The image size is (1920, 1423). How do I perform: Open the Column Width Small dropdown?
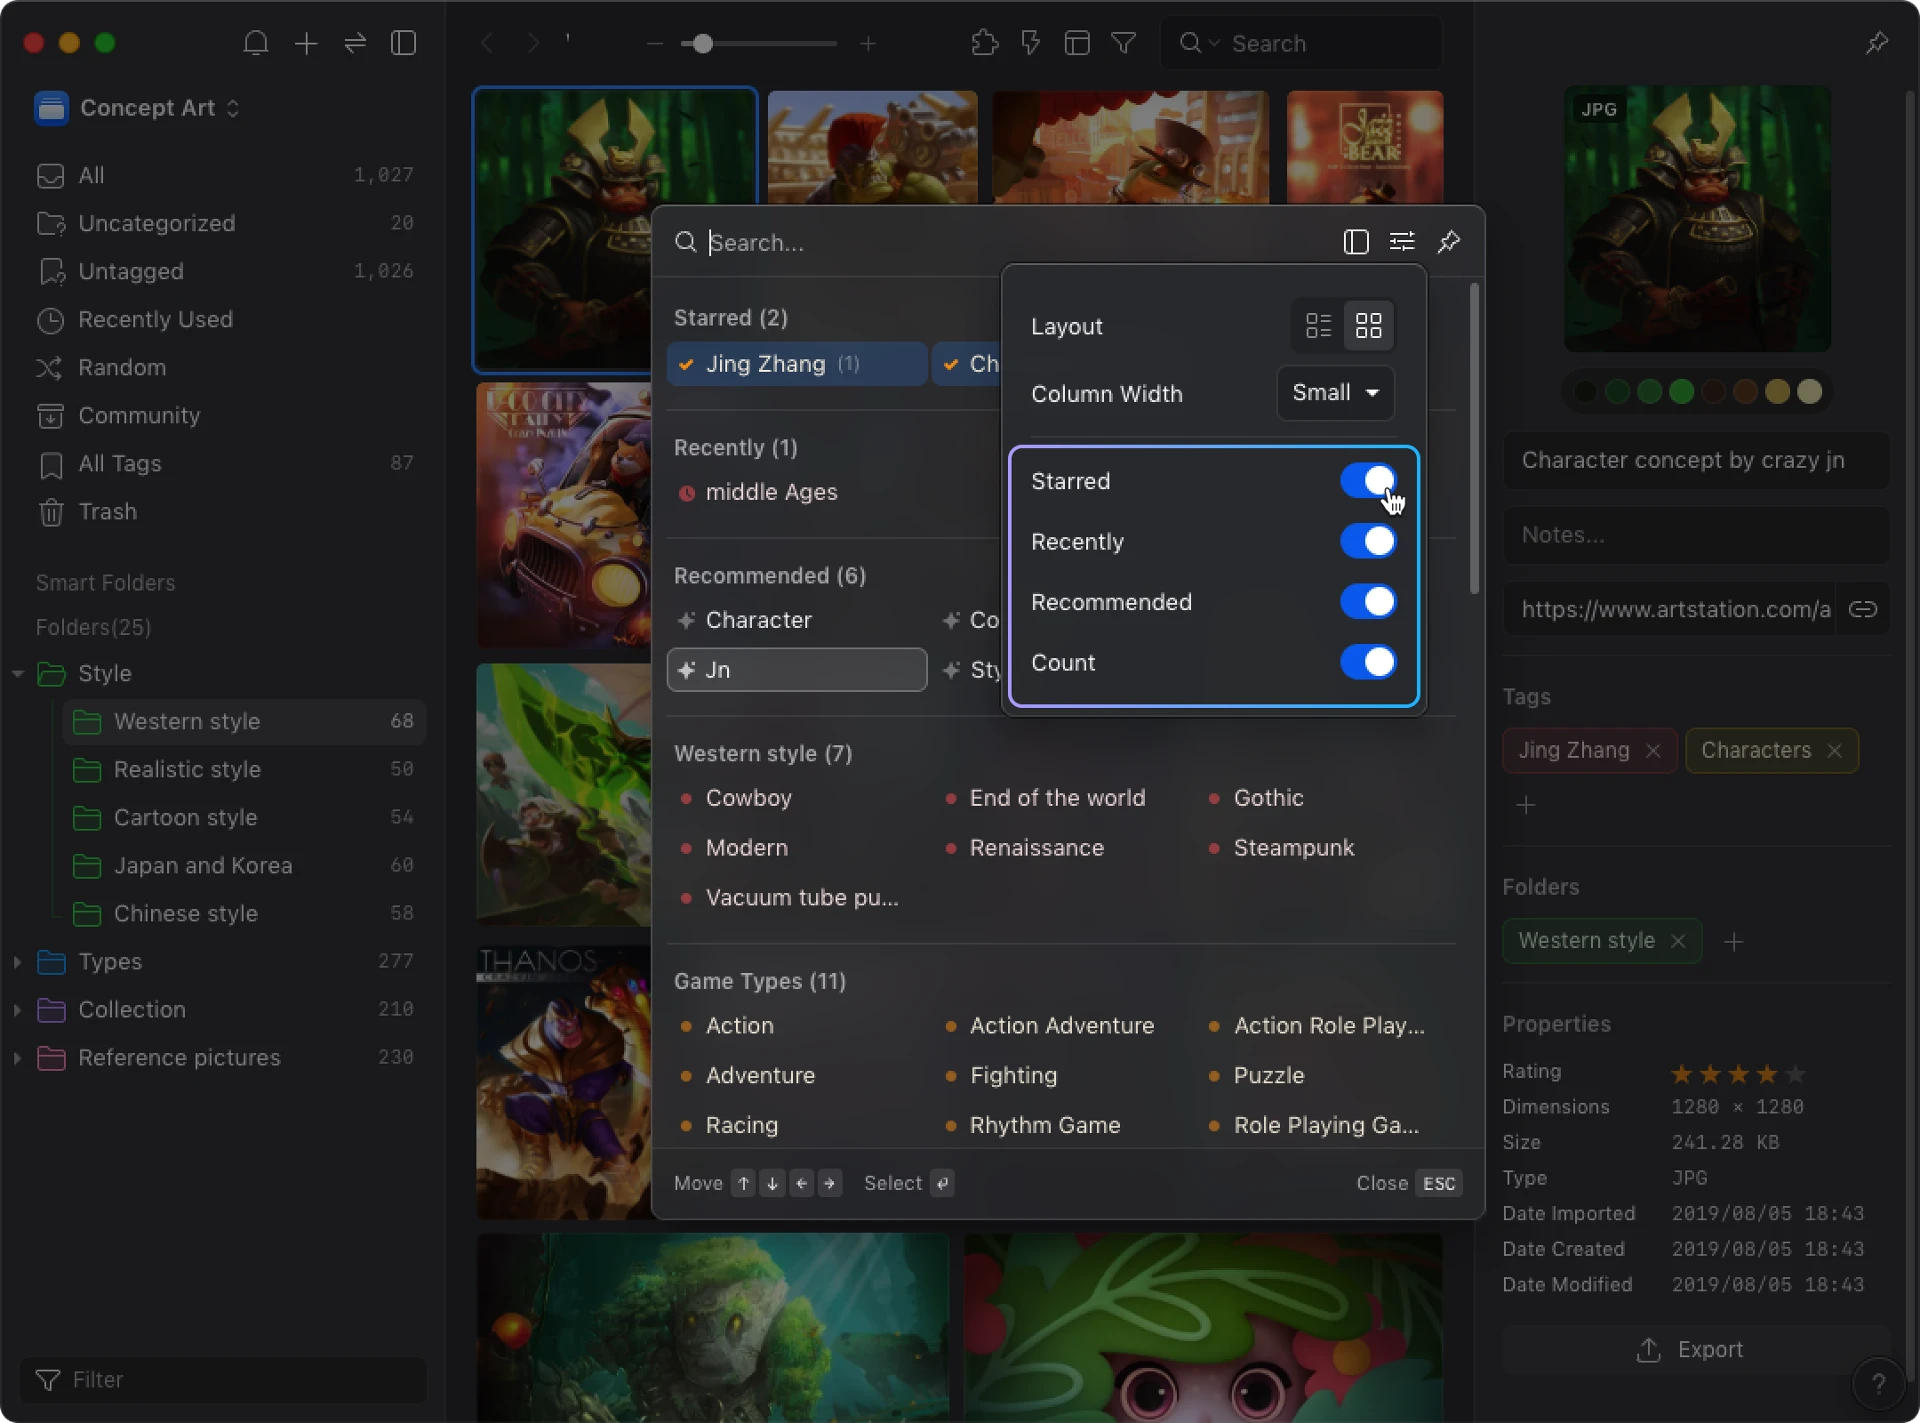[x=1335, y=393]
